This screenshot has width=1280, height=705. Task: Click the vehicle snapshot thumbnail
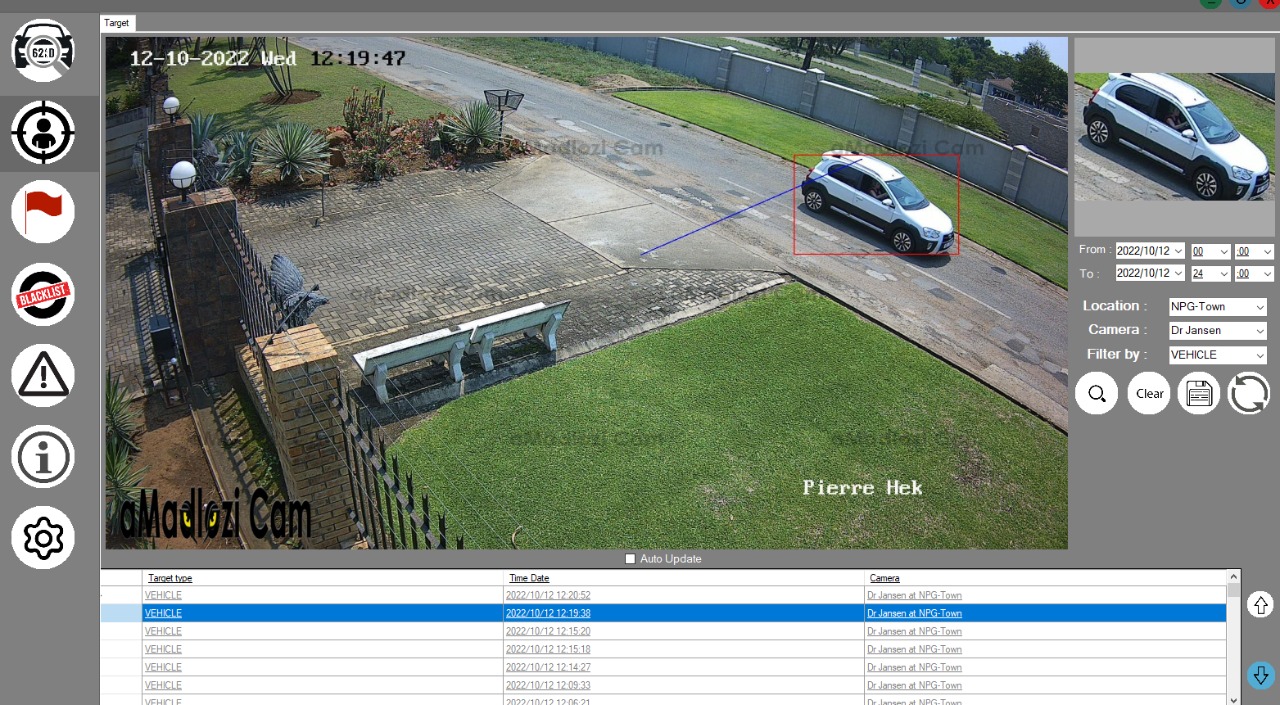[x=1174, y=137]
